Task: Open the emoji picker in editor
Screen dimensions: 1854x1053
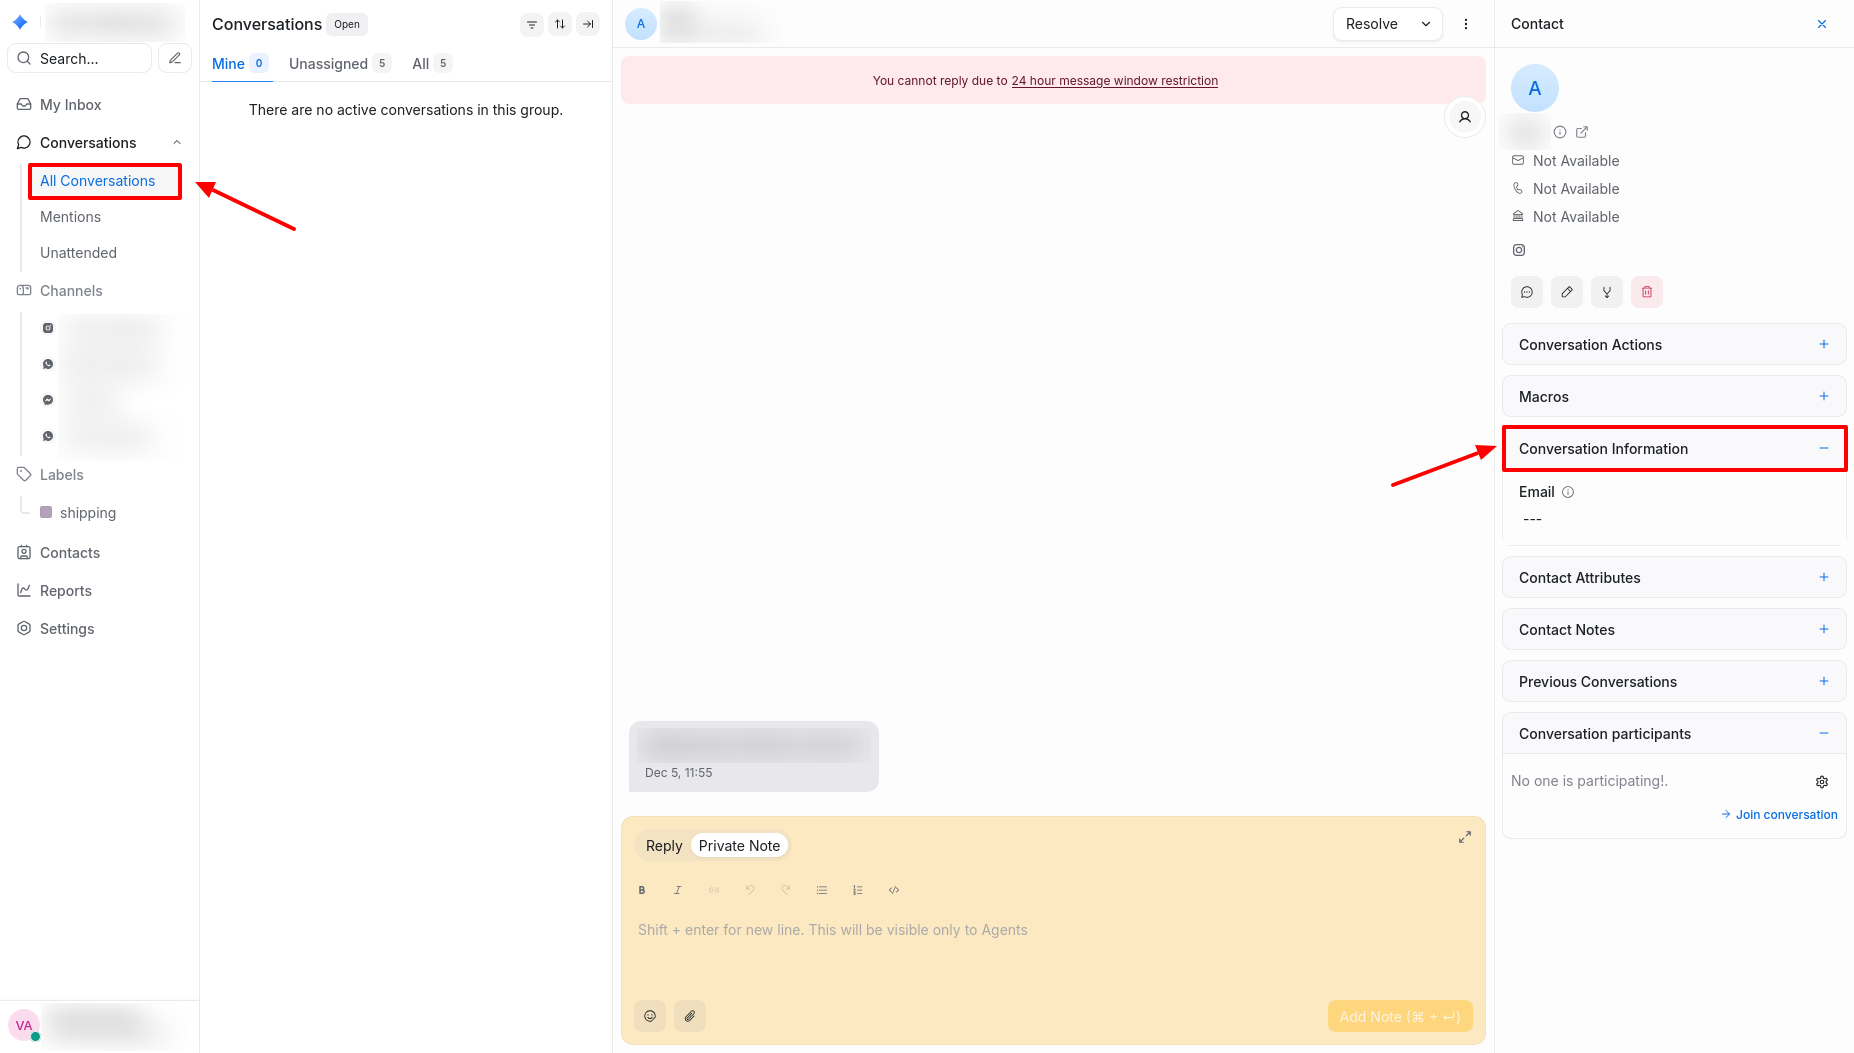Action: pos(650,1016)
